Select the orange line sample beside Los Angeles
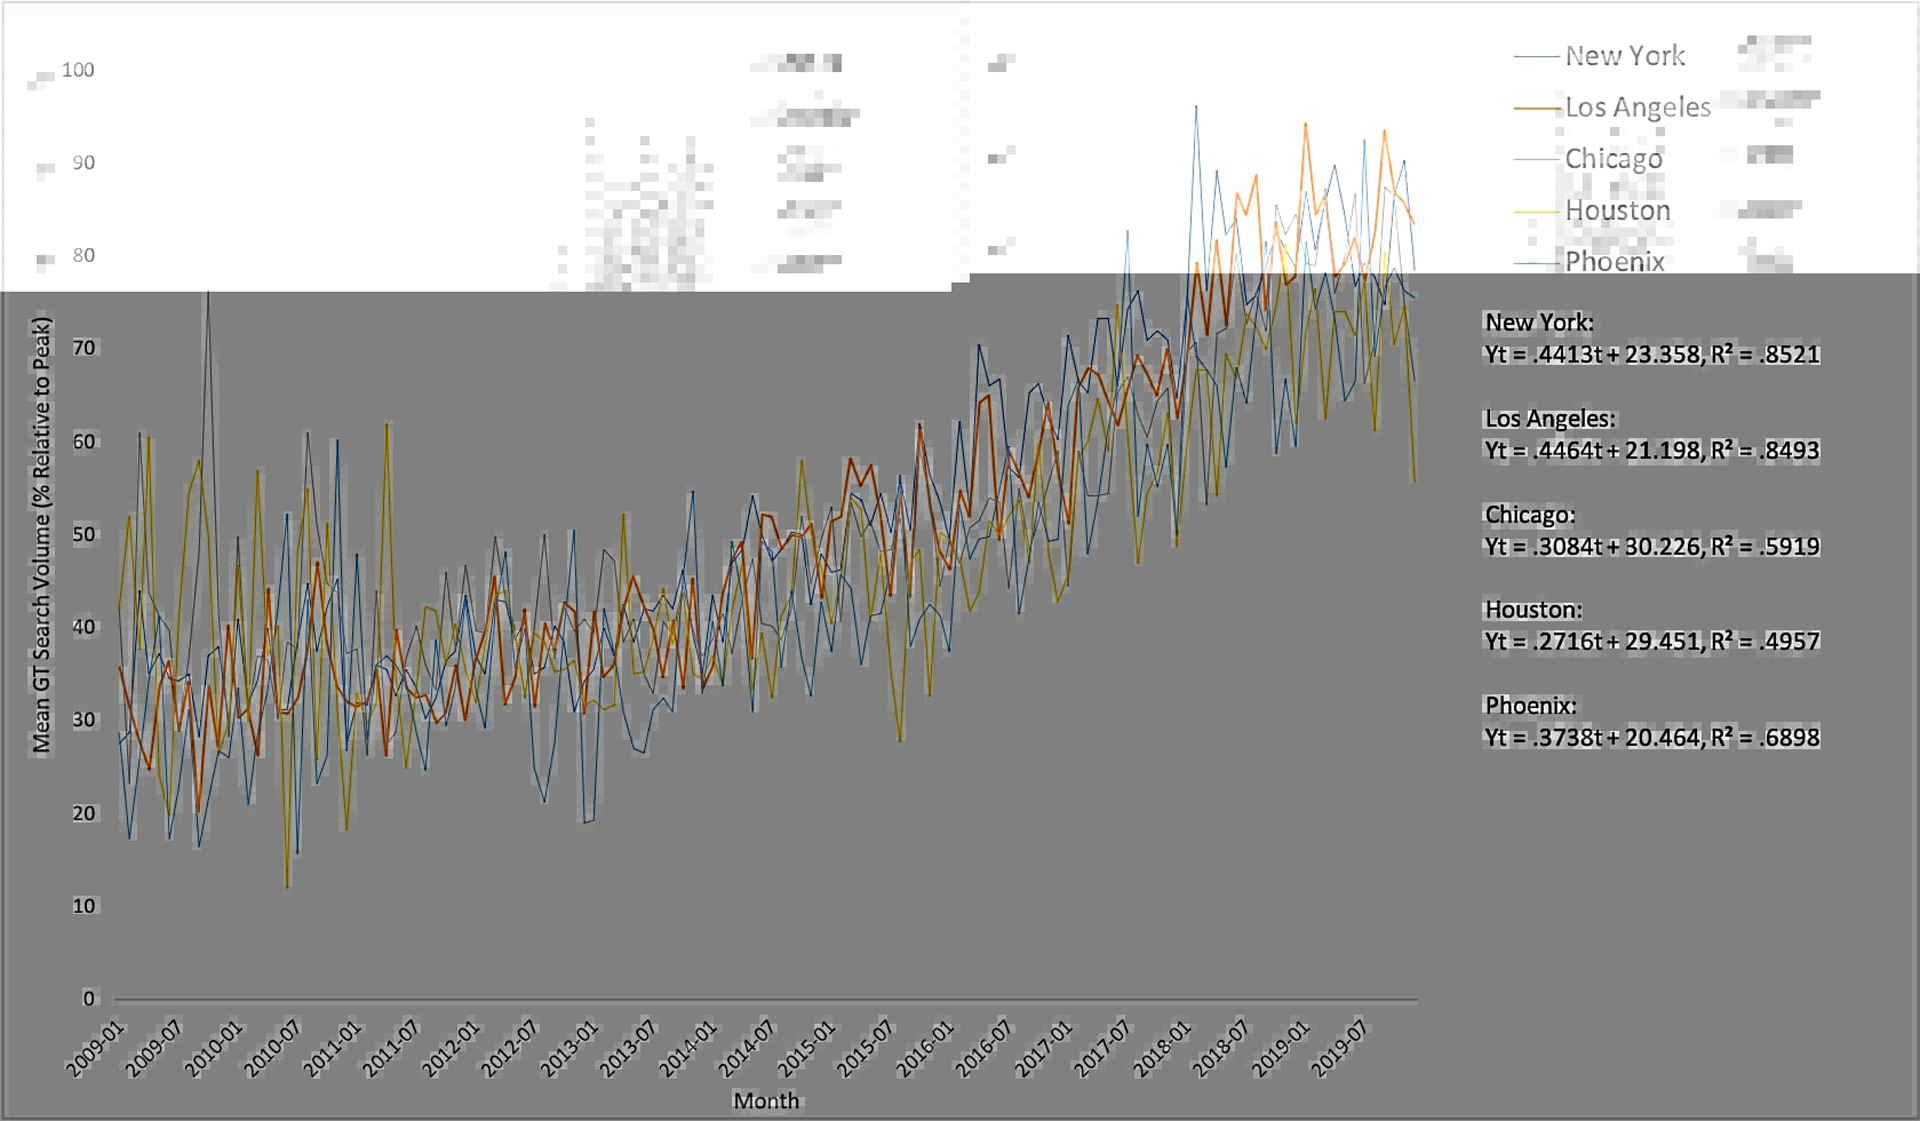1920x1121 pixels. (x=1537, y=107)
